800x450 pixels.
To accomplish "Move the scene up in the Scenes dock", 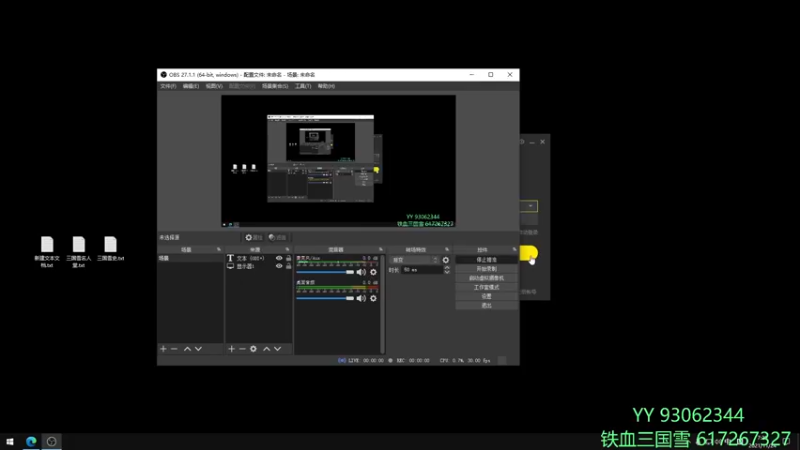I will click(x=187, y=349).
